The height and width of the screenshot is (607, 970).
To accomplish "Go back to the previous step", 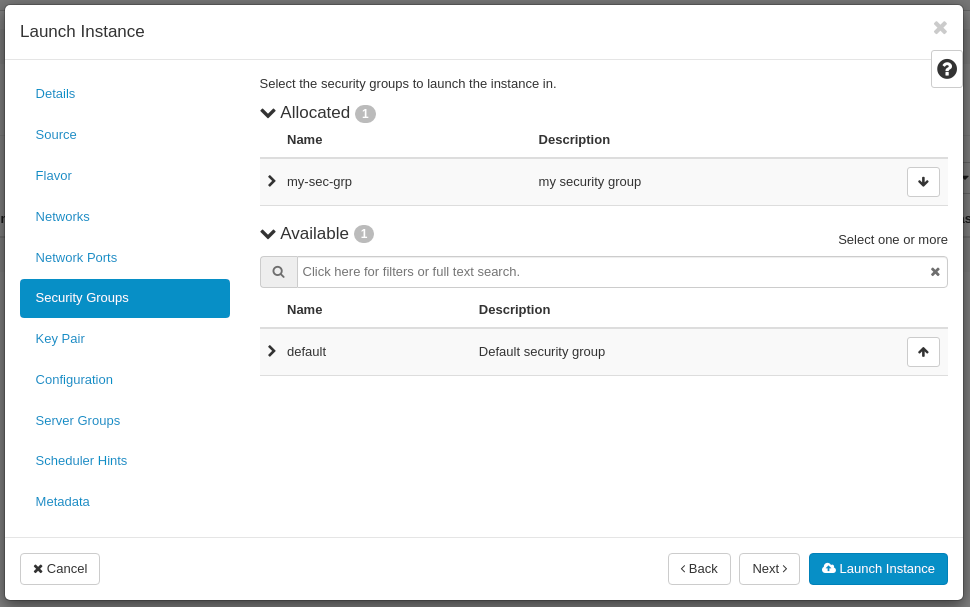I will pos(698,568).
